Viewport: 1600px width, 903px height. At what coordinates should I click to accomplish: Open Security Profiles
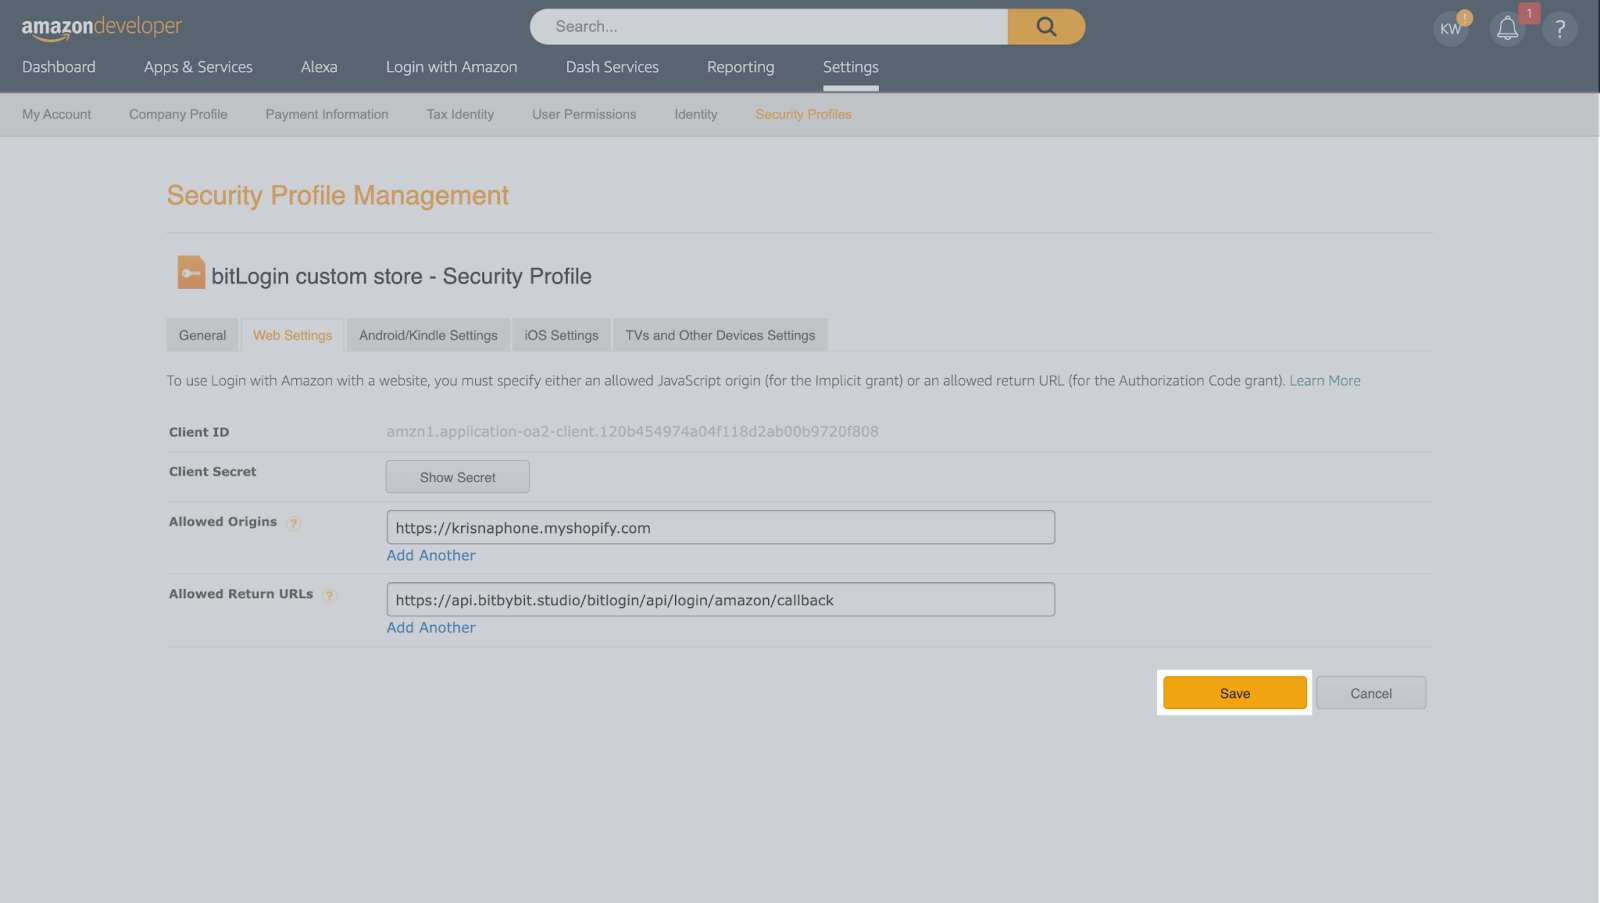click(804, 114)
